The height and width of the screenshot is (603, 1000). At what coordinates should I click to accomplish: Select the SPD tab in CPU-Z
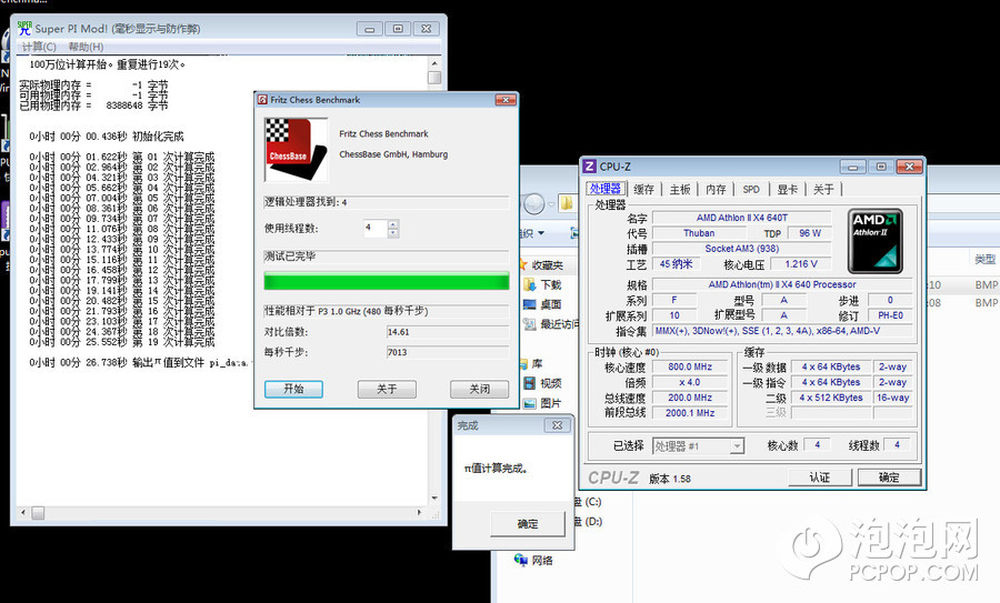pyautogui.click(x=751, y=189)
